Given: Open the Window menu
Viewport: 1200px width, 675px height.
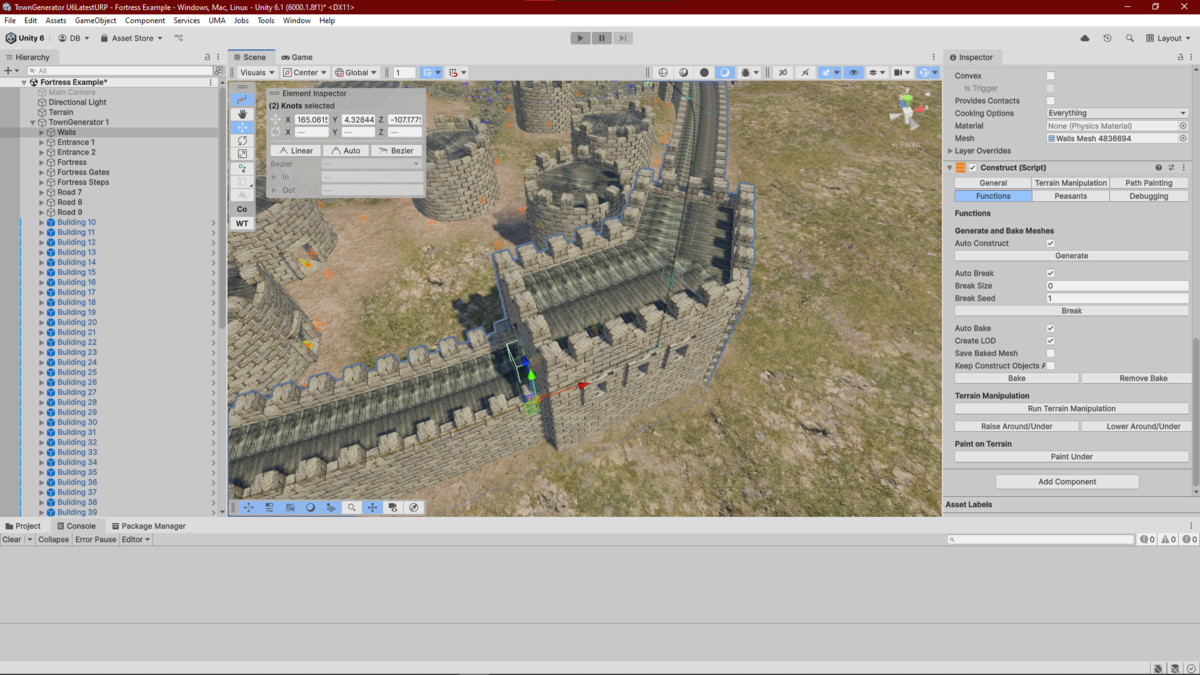Looking at the screenshot, I should coord(296,20).
